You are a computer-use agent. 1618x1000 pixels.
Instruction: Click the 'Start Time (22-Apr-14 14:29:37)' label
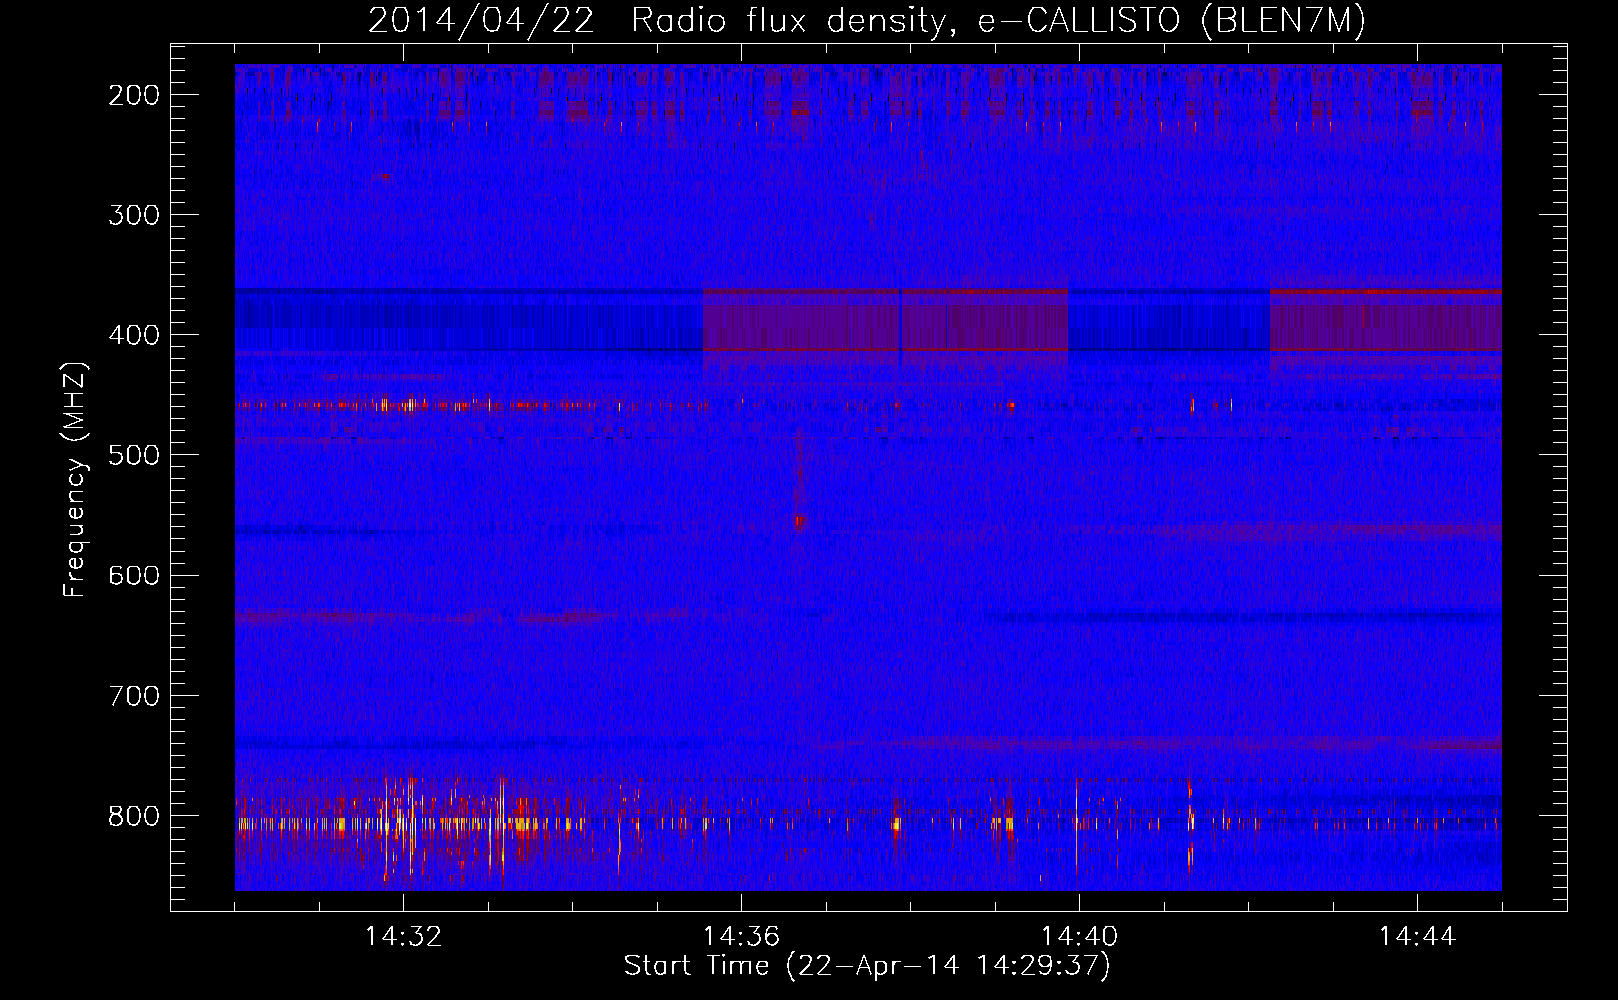(x=867, y=966)
